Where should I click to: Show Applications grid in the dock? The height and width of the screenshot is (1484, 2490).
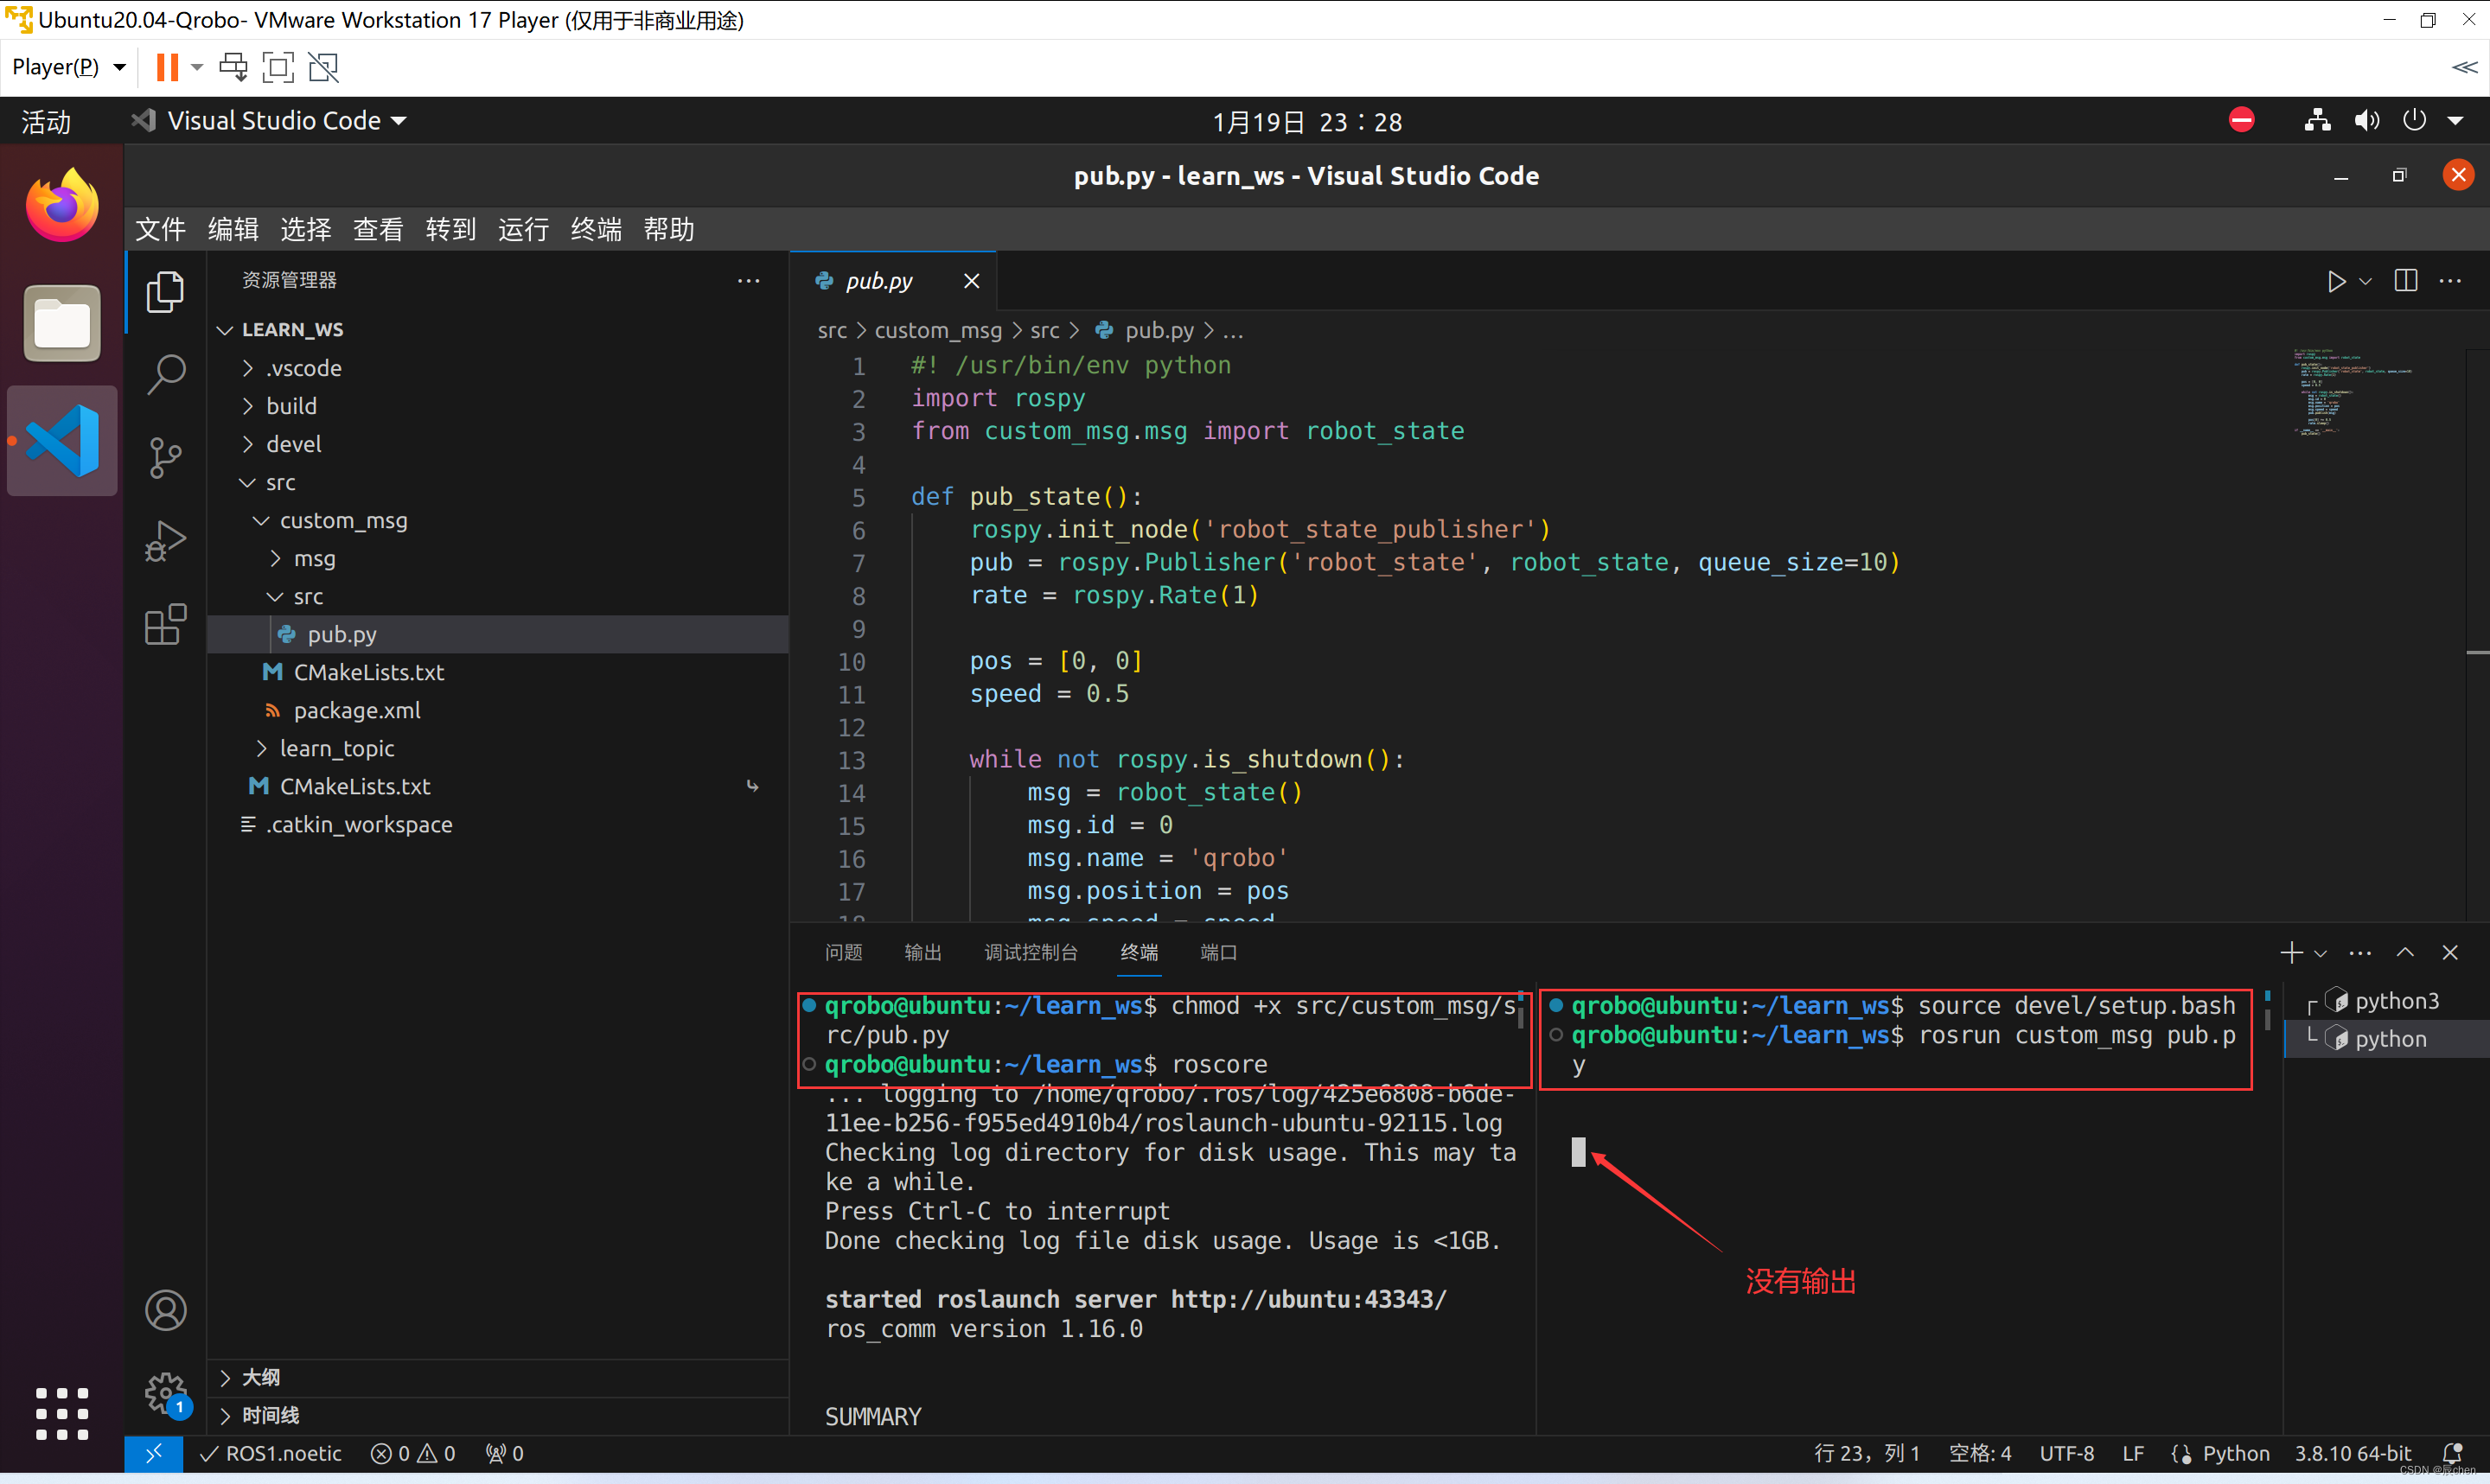point(62,1412)
